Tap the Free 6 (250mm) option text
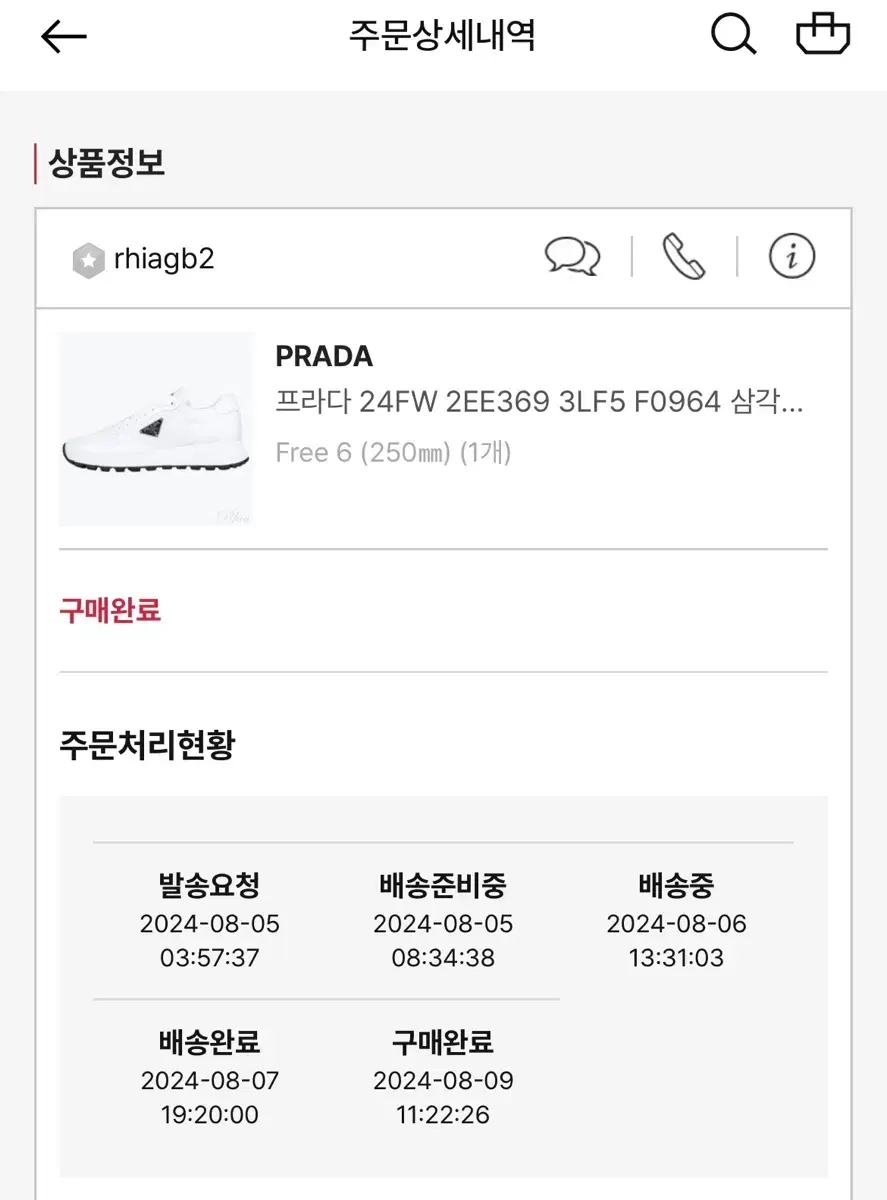This screenshot has width=887, height=1200. [x=393, y=453]
